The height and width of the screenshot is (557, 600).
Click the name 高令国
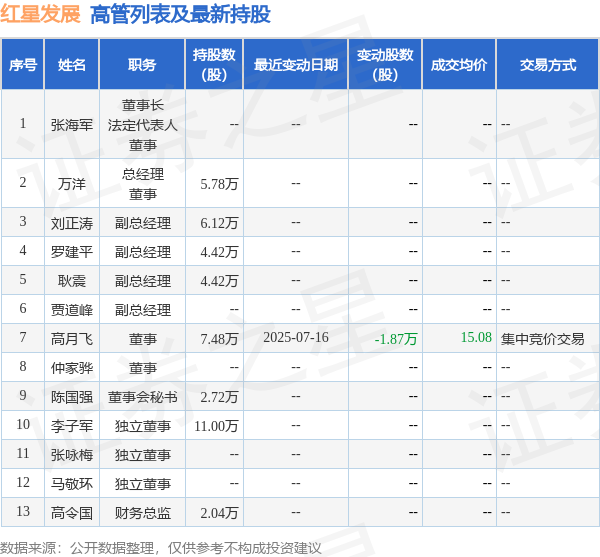coord(72,513)
